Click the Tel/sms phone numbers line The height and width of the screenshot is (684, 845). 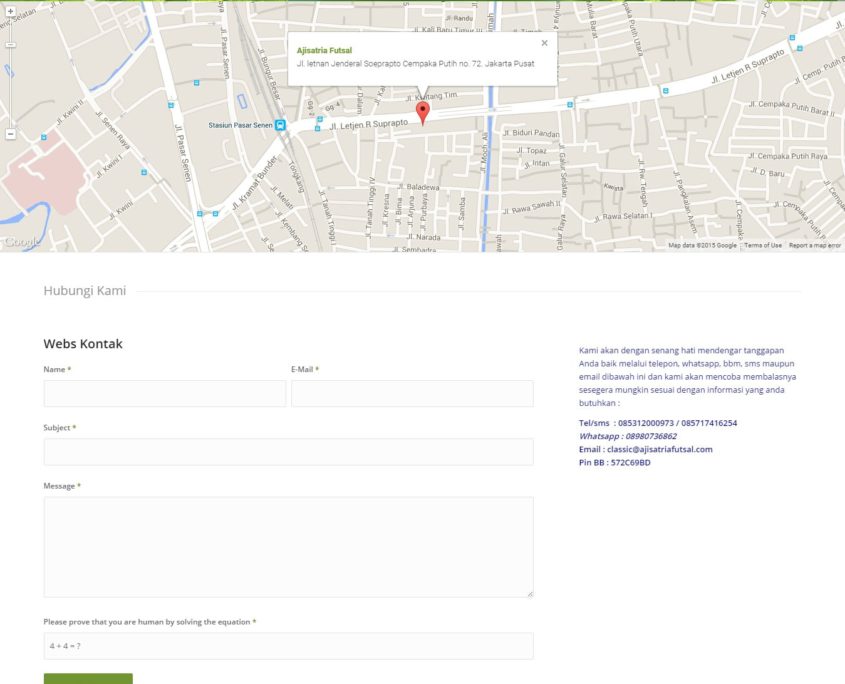658,423
